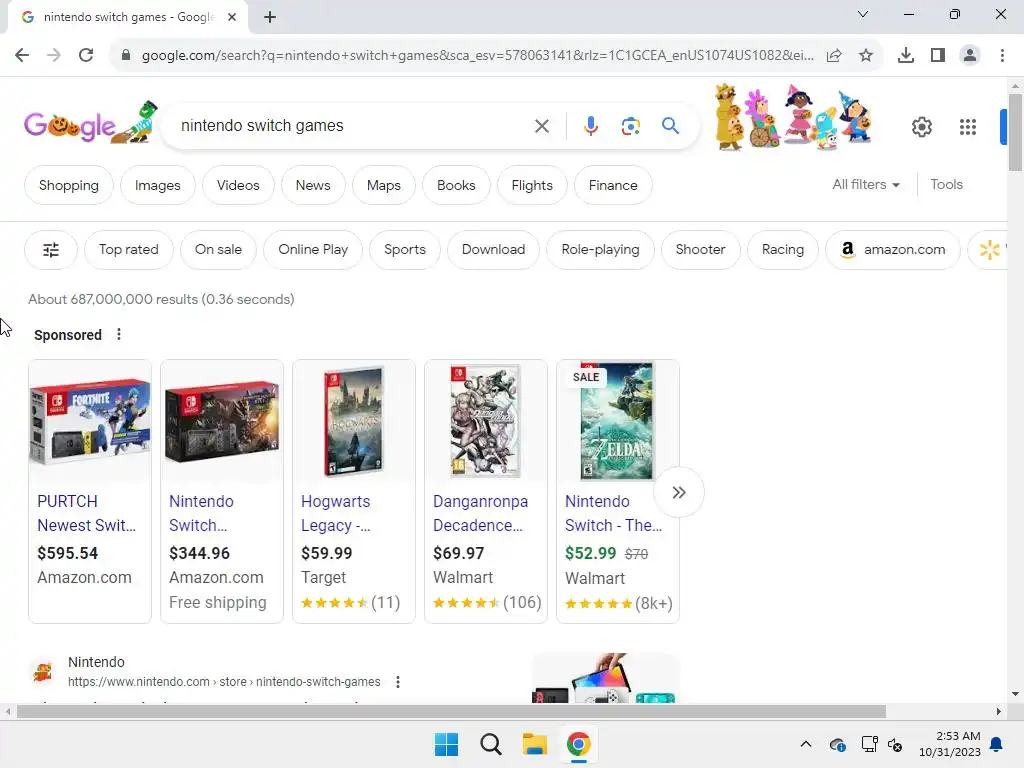Viewport: 1024px width, 768px height.
Task: Switch to the Images results tab
Action: click(157, 185)
